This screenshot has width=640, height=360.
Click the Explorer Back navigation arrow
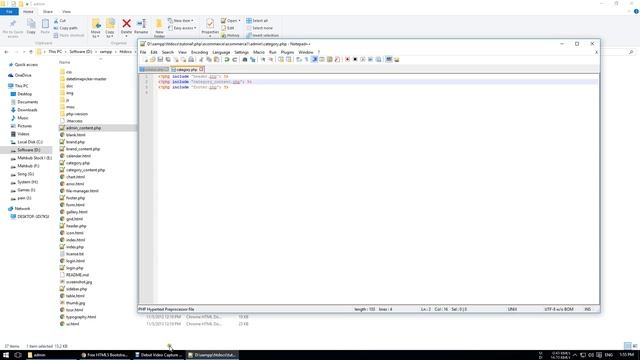pyautogui.click(x=6, y=52)
